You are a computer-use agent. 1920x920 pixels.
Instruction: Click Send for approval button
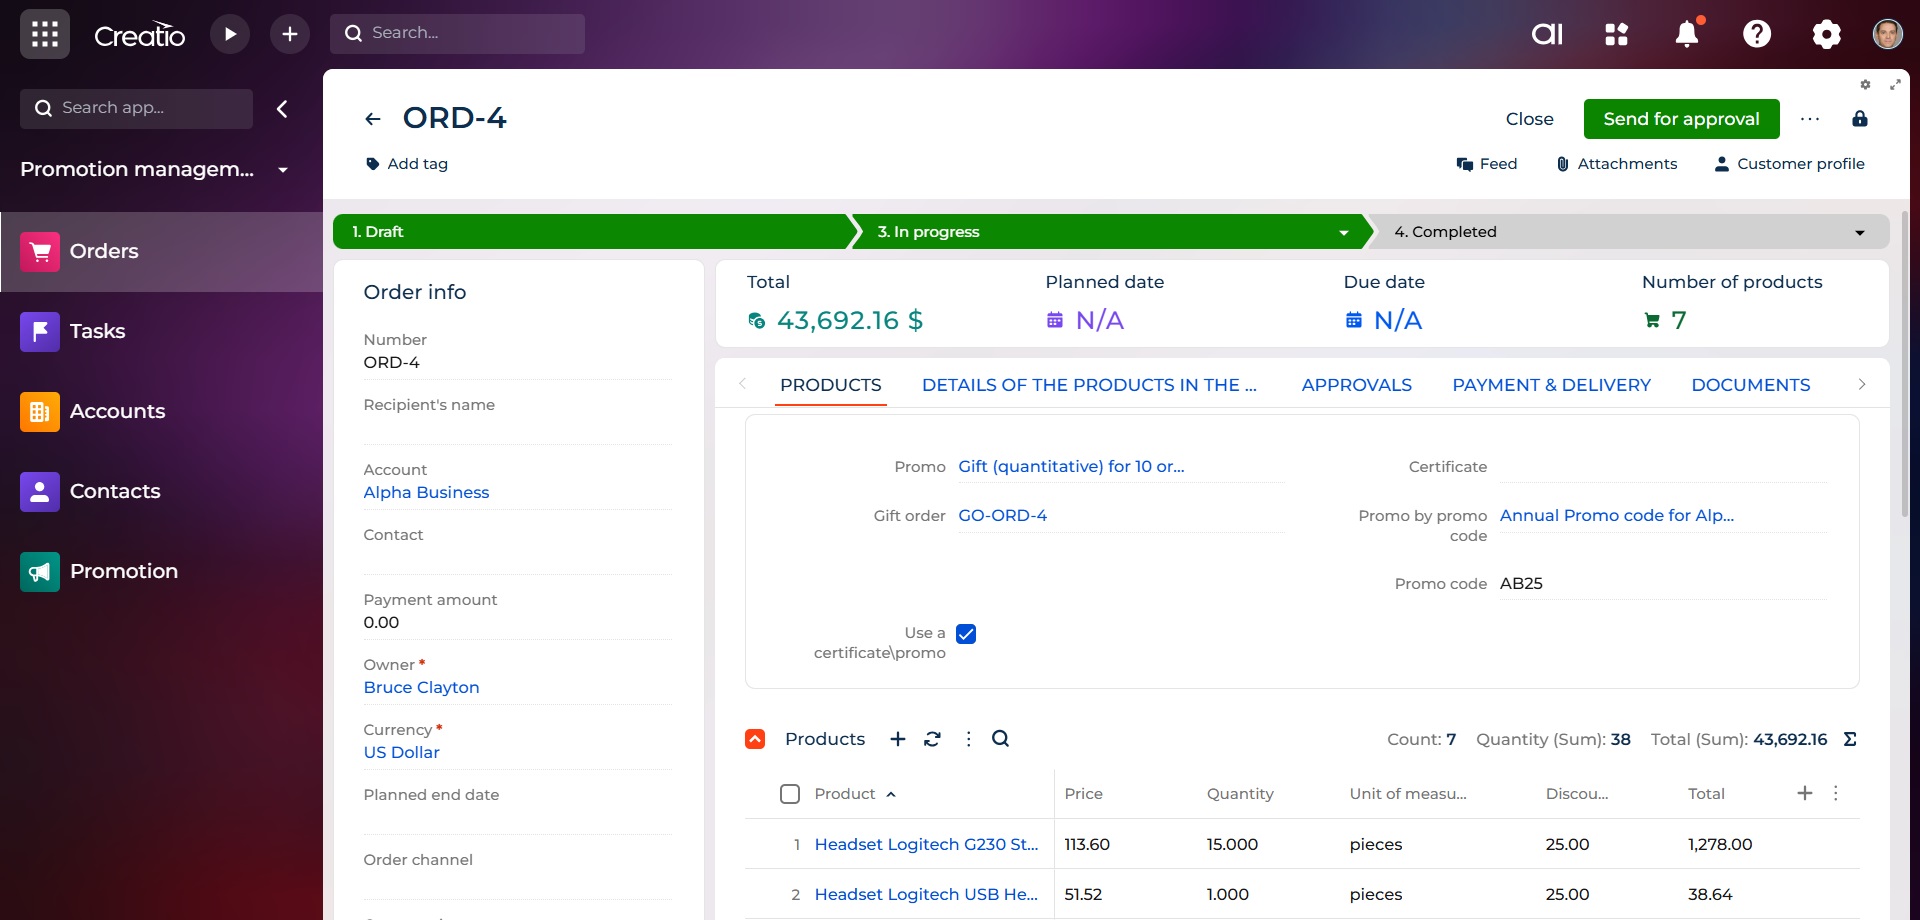tap(1681, 119)
